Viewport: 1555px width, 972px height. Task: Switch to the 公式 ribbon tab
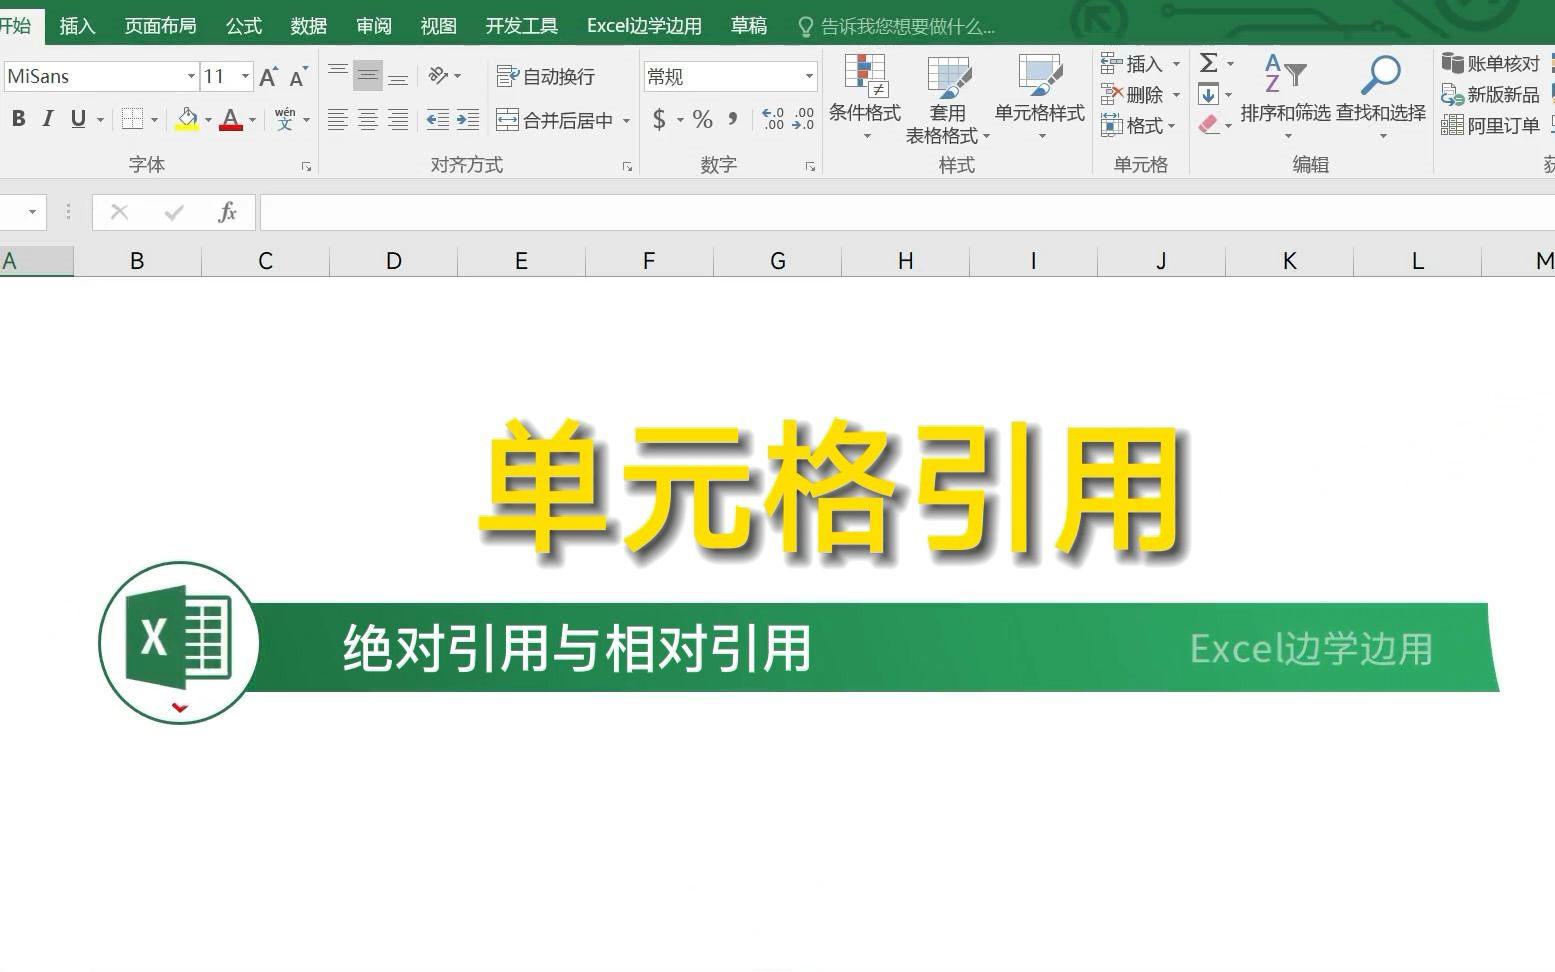(242, 25)
